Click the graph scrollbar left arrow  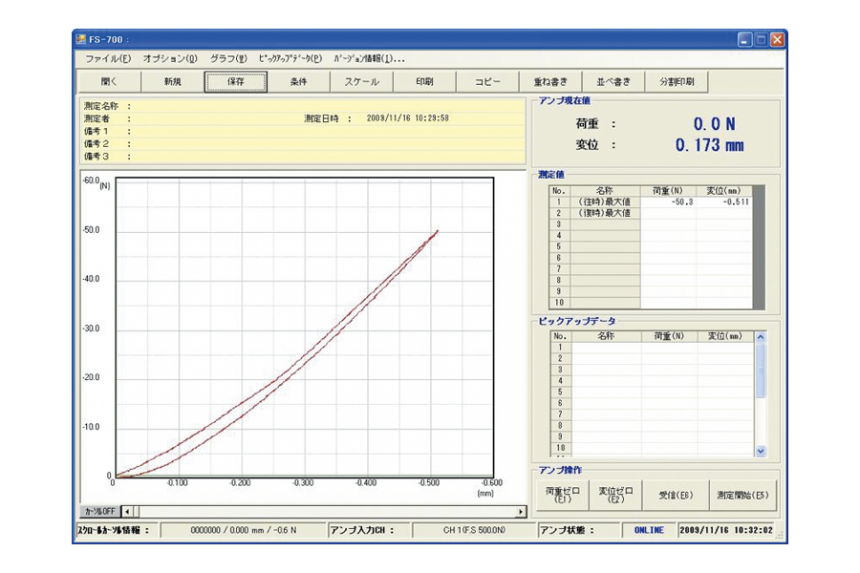127,512
